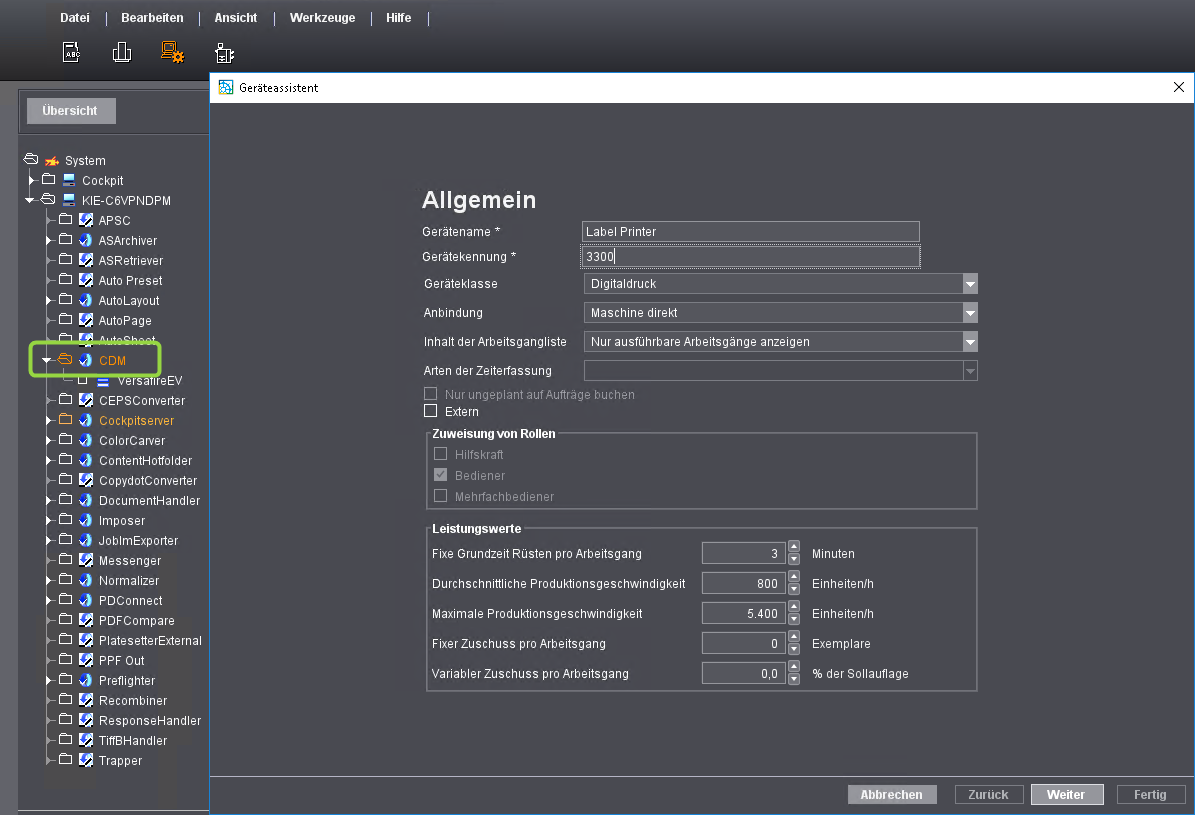Open the Werkzeuge menu

[x=322, y=18]
